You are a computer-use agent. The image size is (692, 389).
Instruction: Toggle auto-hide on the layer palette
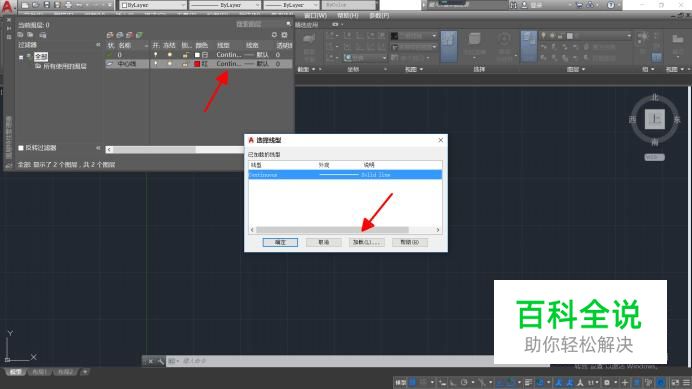(x=8, y=28)
